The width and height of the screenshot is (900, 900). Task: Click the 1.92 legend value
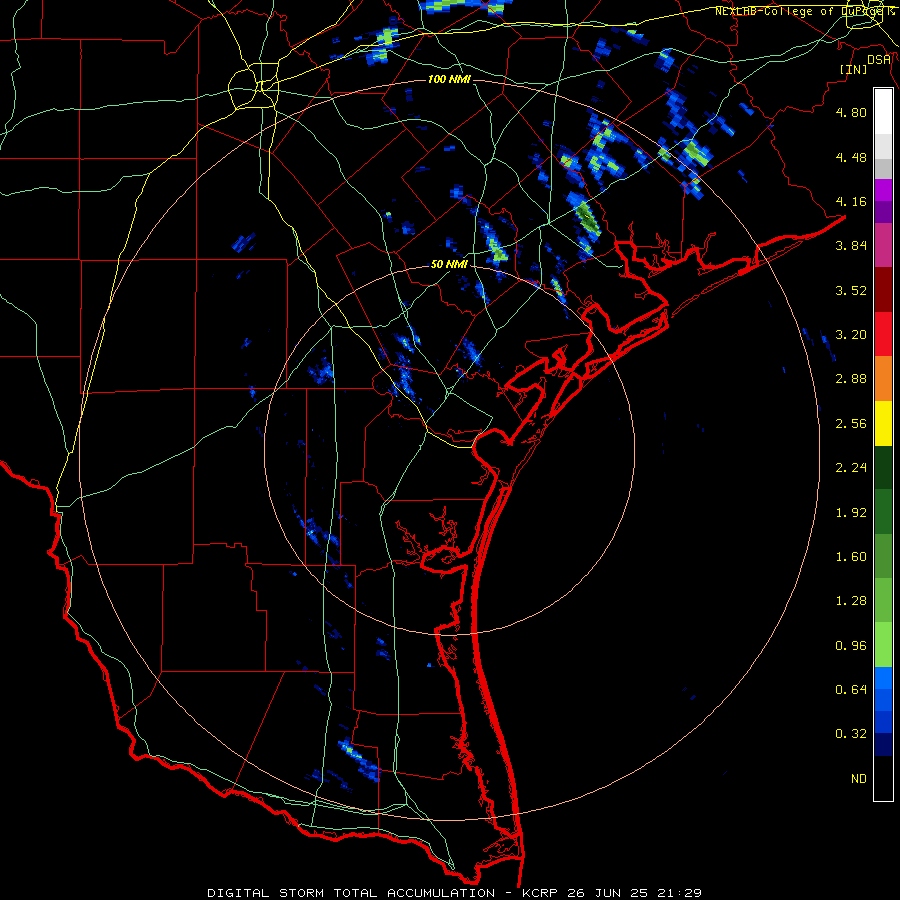pyautogui.click(x=851, y=513)
